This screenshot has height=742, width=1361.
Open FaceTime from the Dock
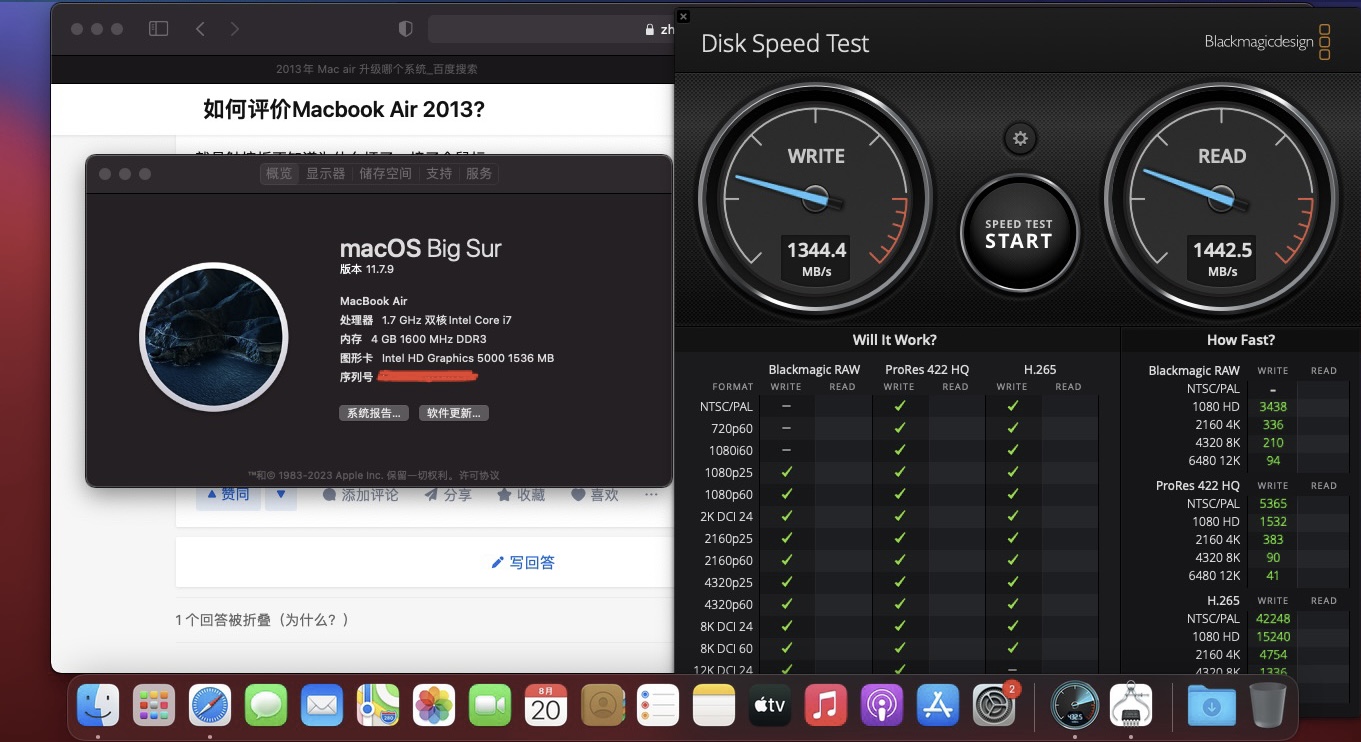point(490,706)
